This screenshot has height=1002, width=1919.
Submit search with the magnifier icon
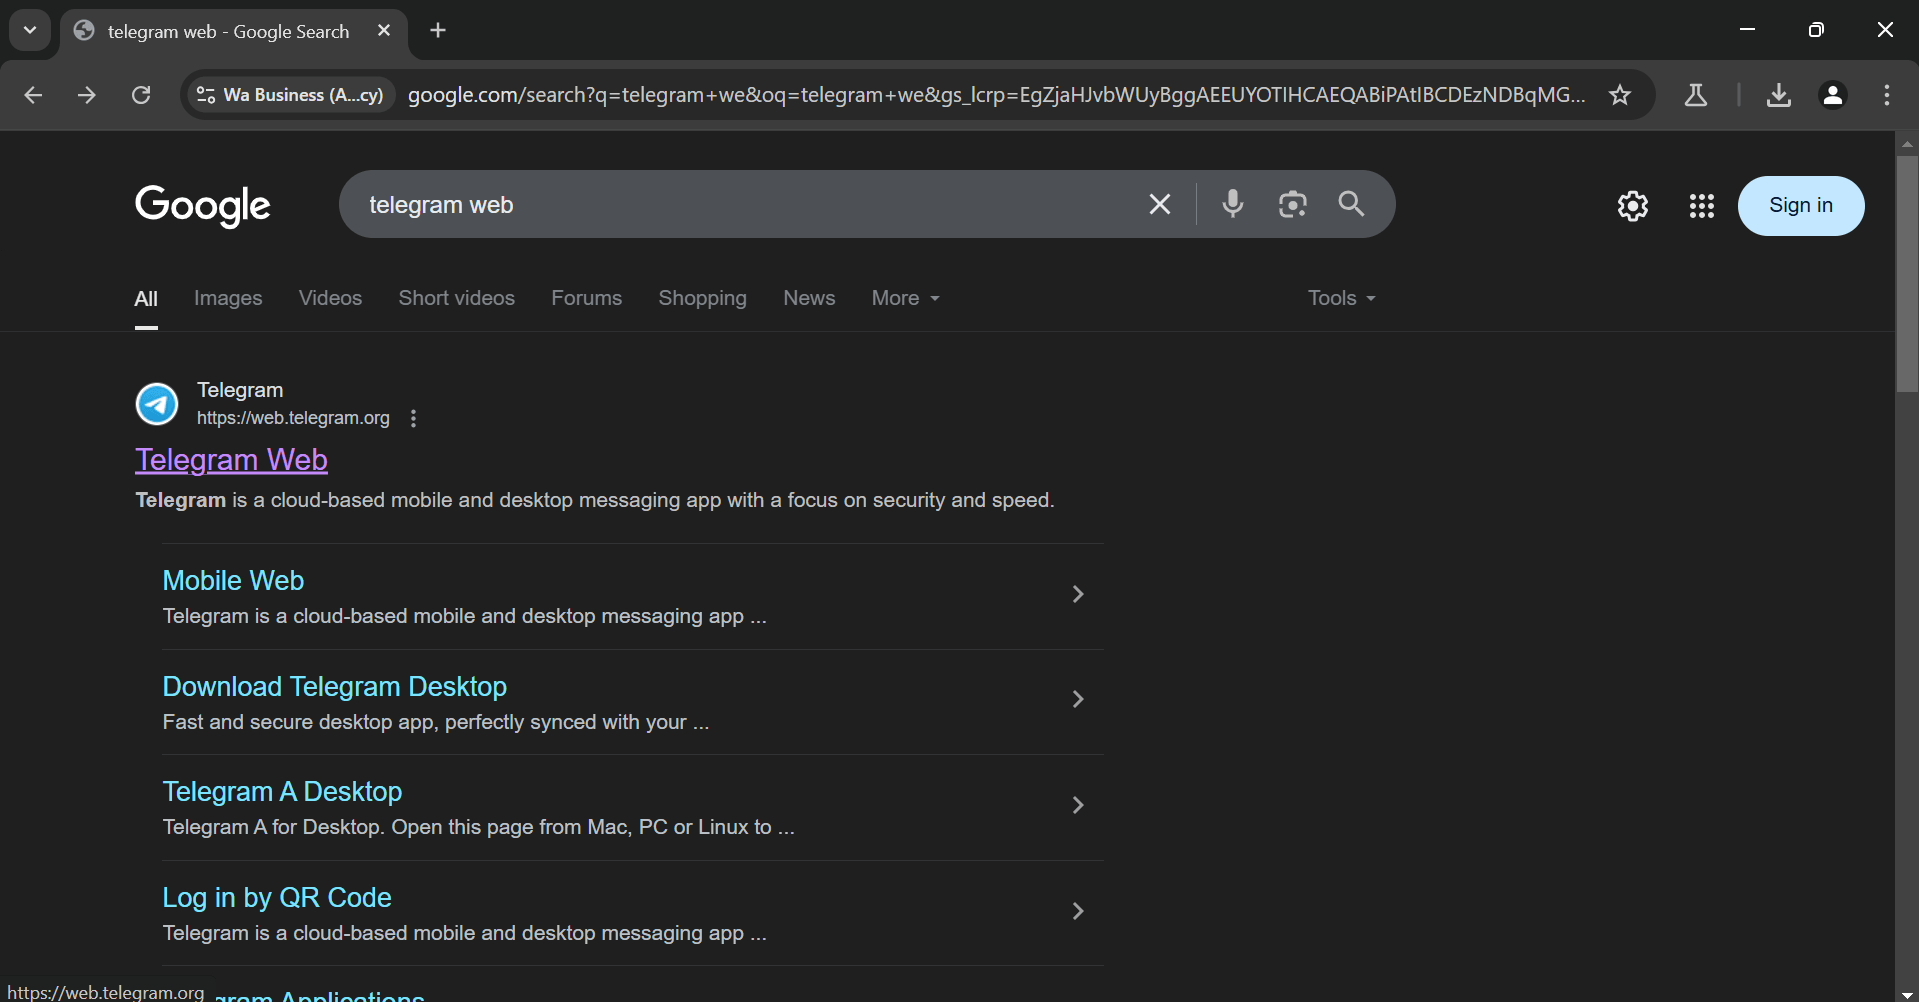click(x=1351, y=204)
